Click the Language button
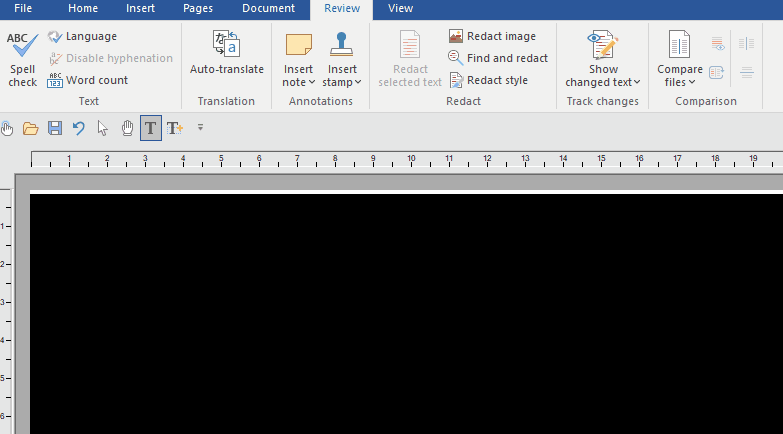Viewport: 783px width, 434px height. [x=82, y=36]
